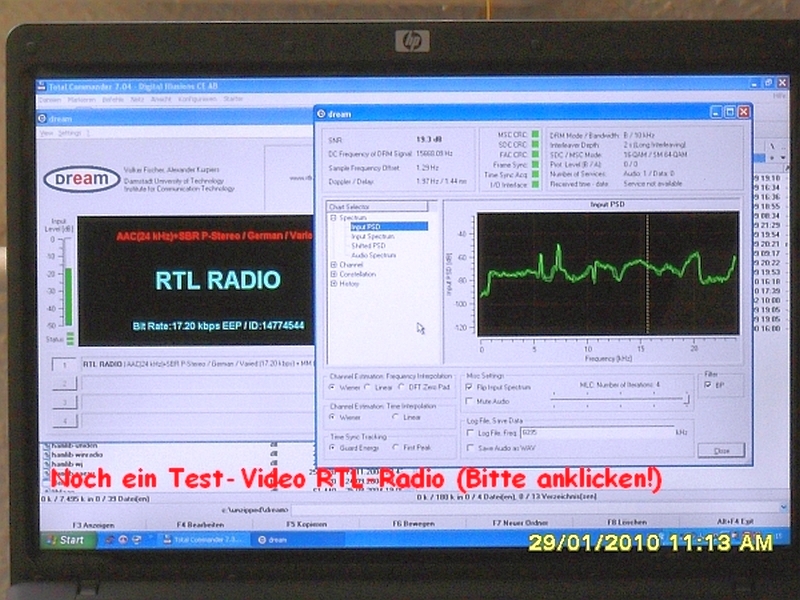
Task: Click the Input PSD spectrum plot
Action: click(x=608, y=274)
